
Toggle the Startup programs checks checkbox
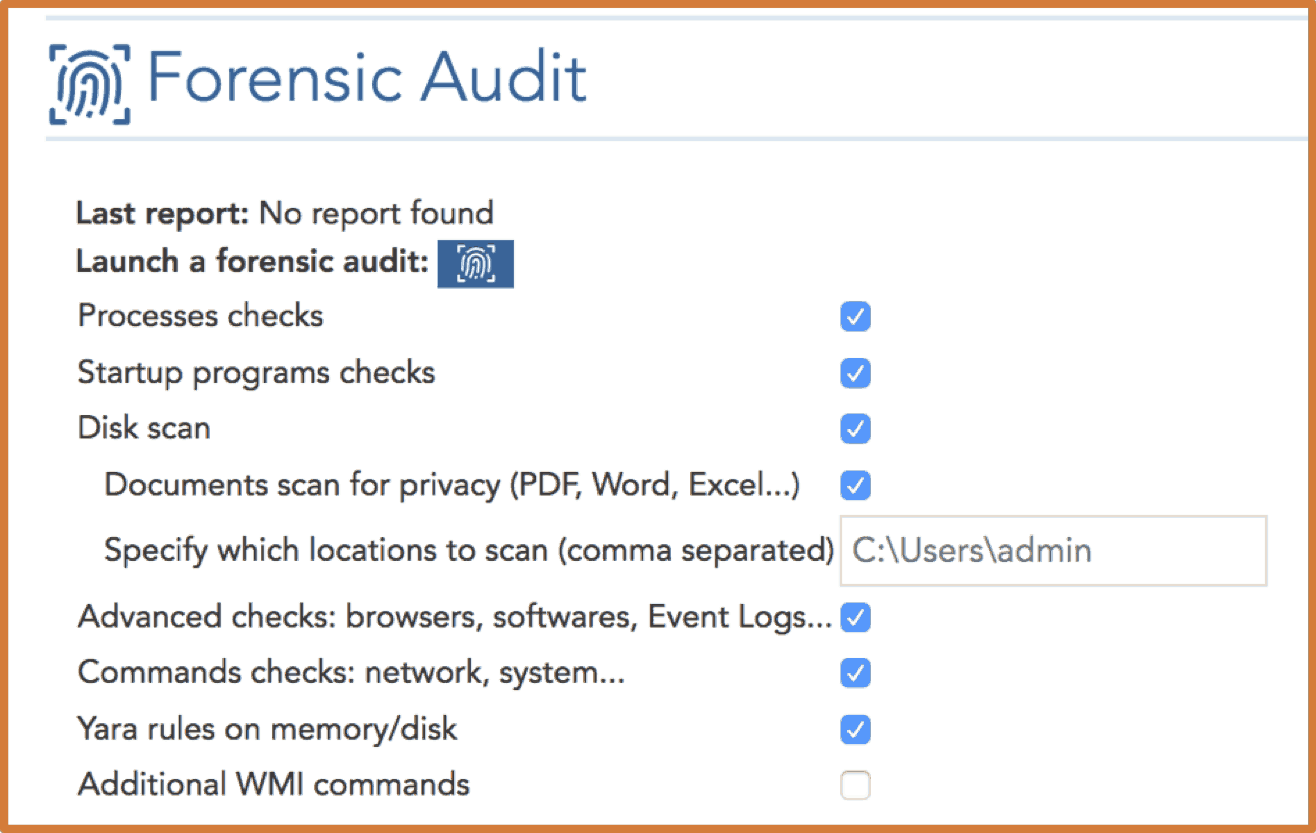(855, 374)
